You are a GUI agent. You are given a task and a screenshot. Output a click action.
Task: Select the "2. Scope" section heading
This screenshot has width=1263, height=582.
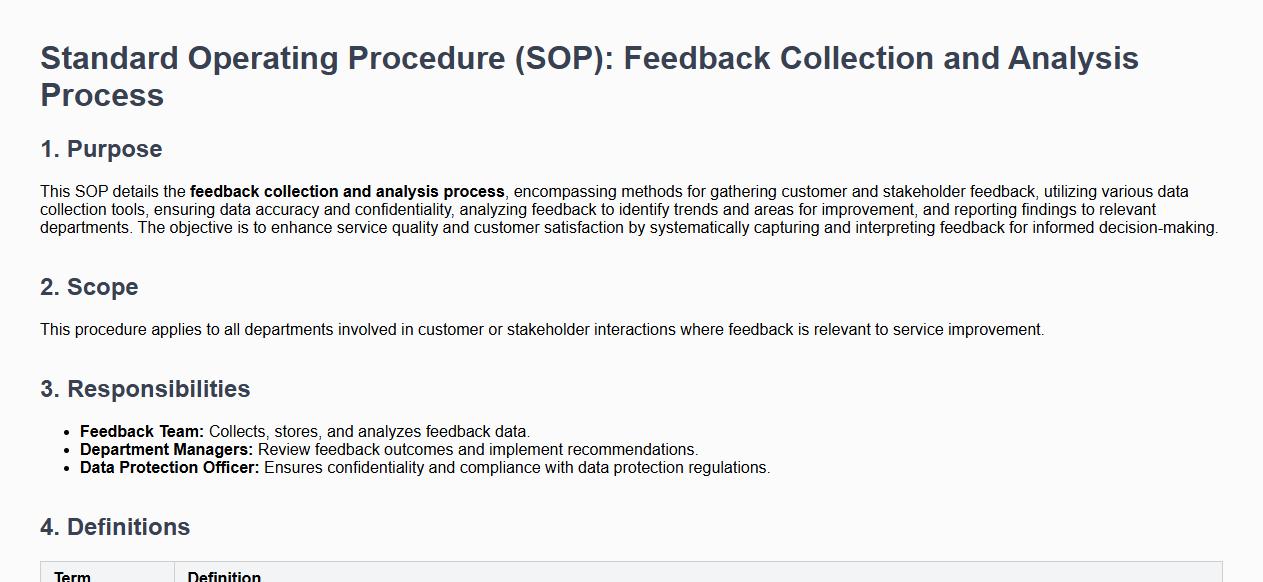point(89,287)
